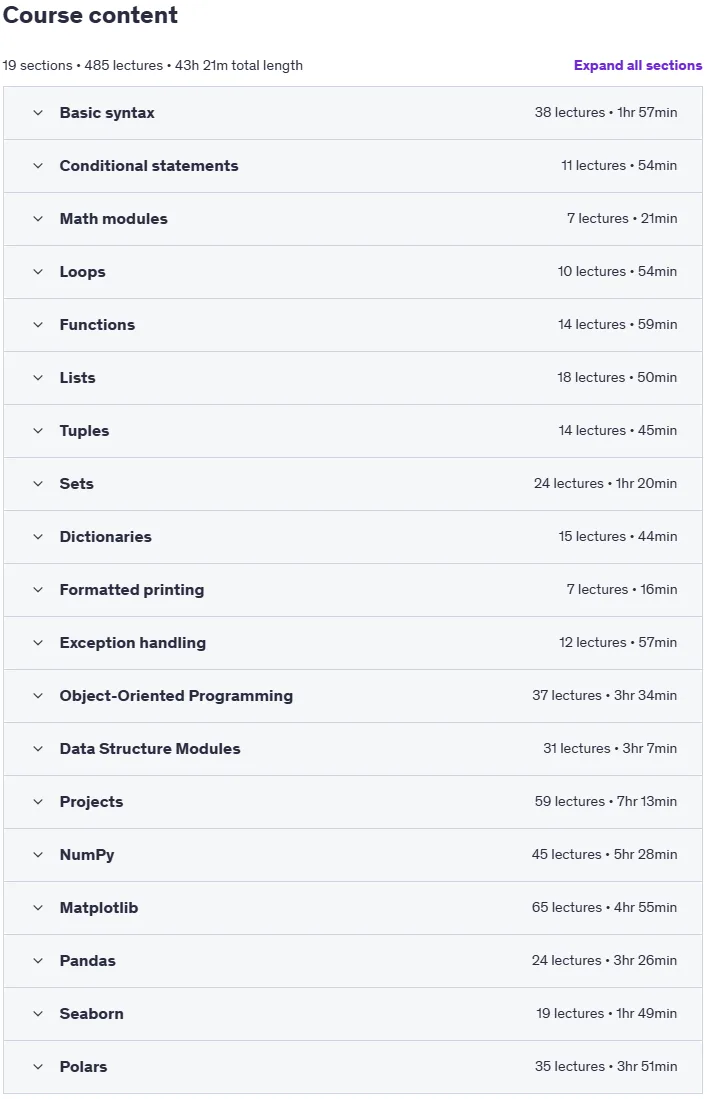
Task: Open the NumPy section chevron
Action: 38,855
